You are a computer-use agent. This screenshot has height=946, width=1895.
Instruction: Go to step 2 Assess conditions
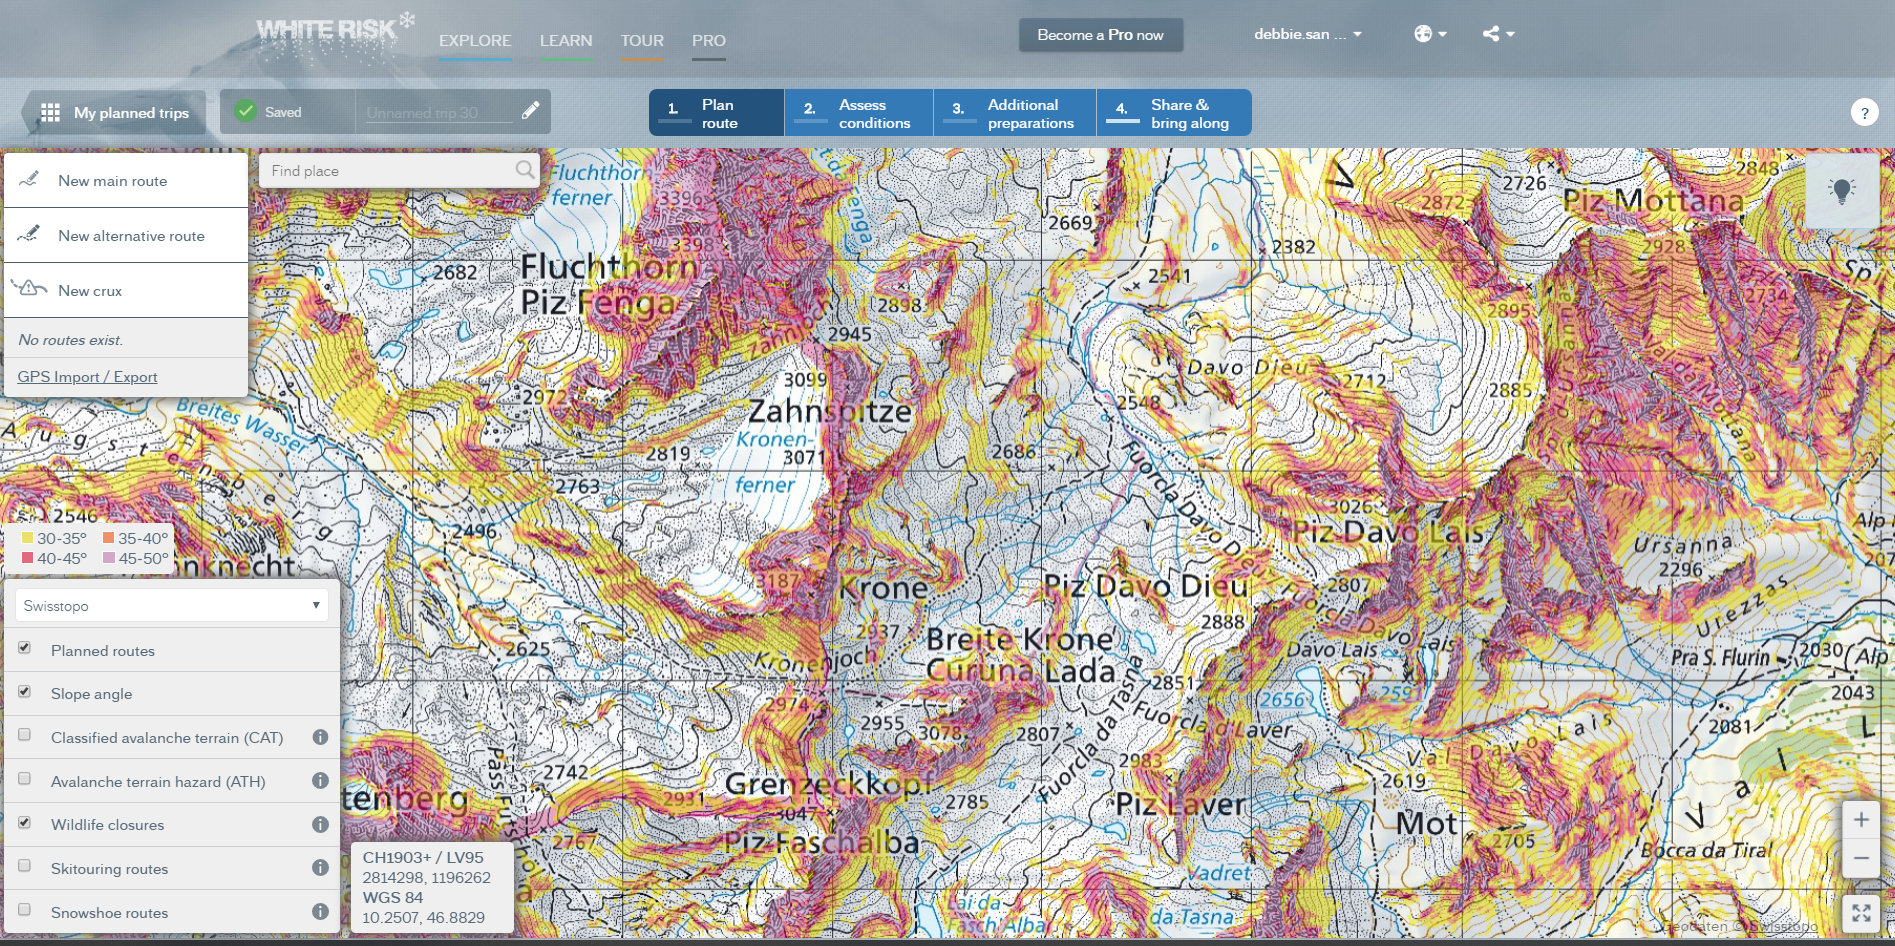859,113
